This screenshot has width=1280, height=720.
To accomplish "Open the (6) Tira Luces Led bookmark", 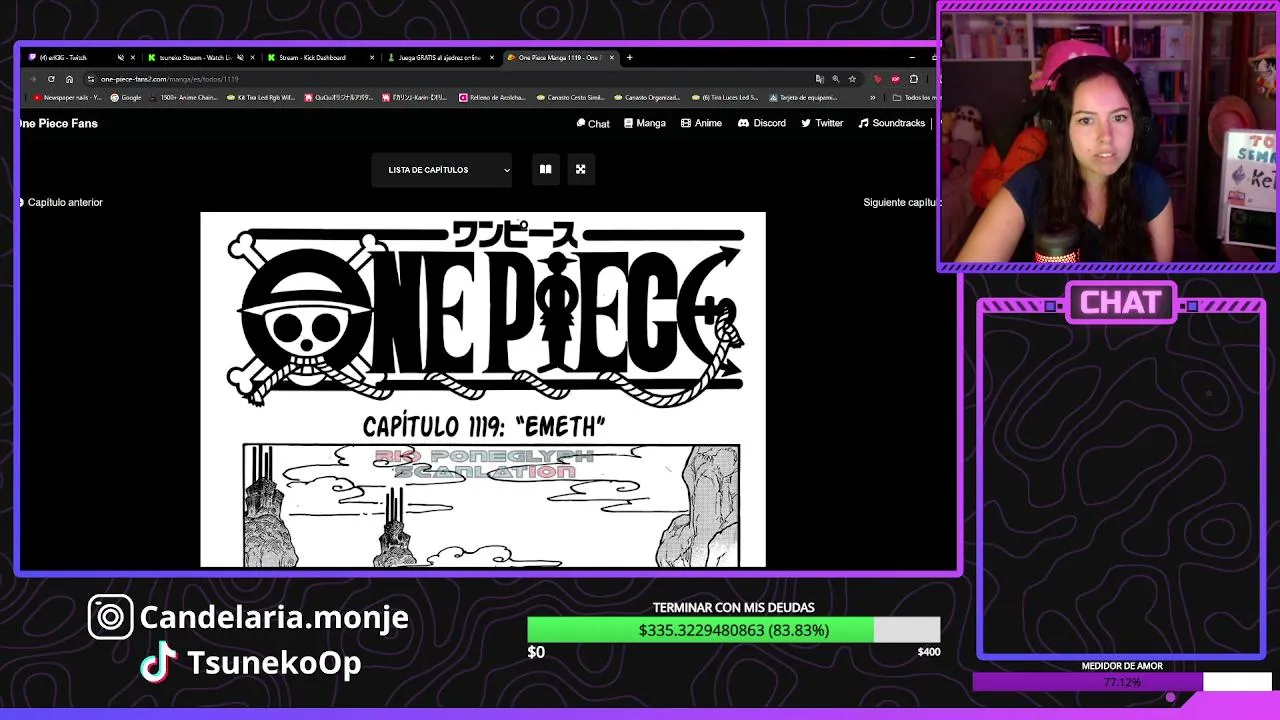I will (x=724, y=98).
